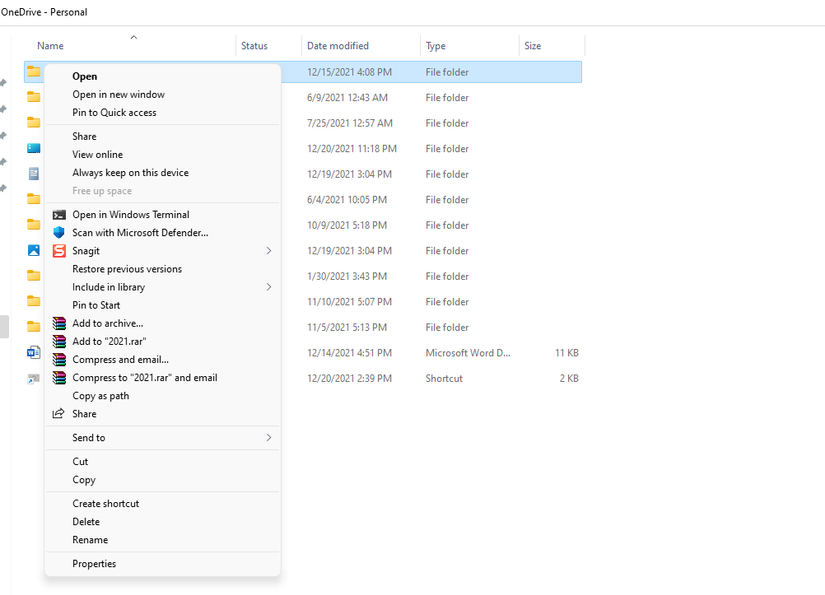
Task: Click the "11/5/2021 5:13 PM" date cell
Action: [x=347, y=327]
